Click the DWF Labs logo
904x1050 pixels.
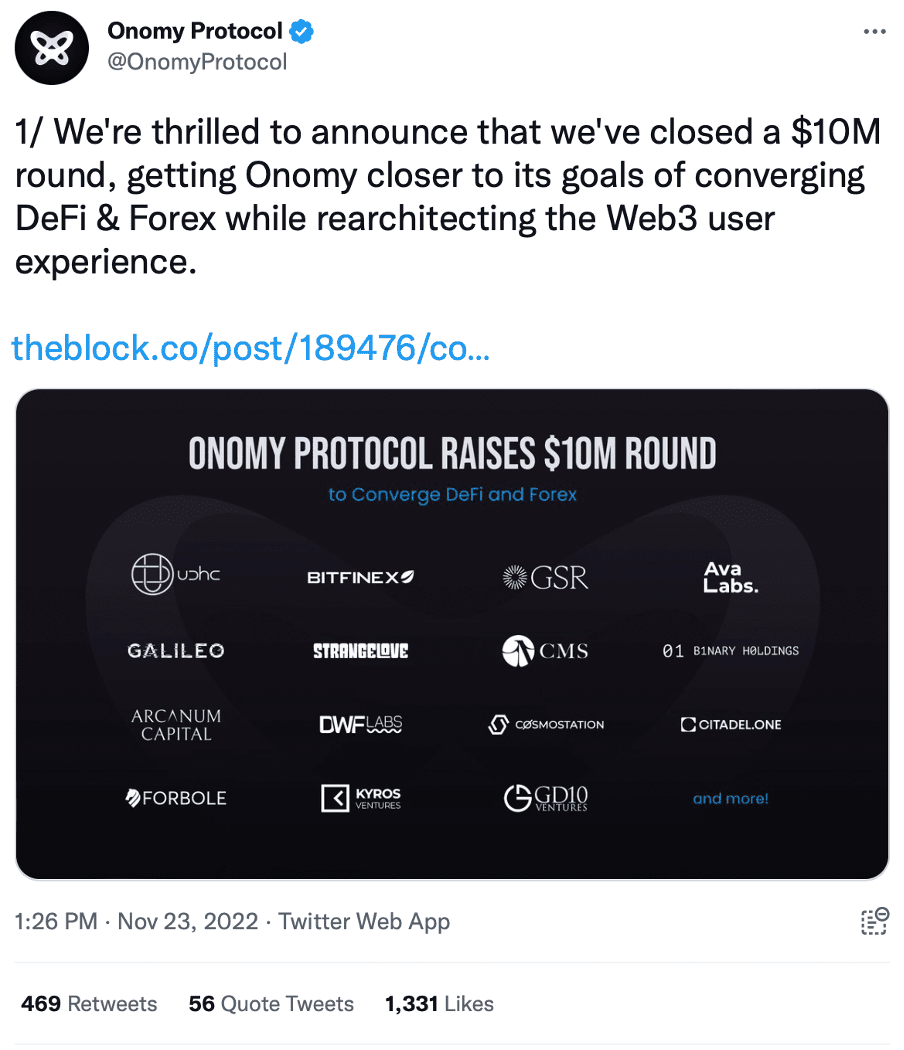tap(360, 724)
